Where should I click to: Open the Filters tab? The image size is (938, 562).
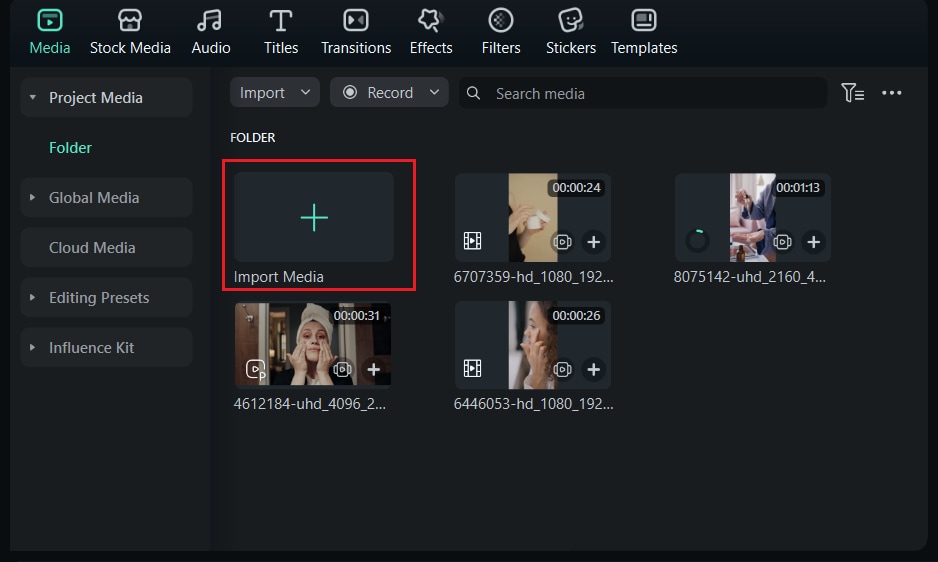[501, 33]
